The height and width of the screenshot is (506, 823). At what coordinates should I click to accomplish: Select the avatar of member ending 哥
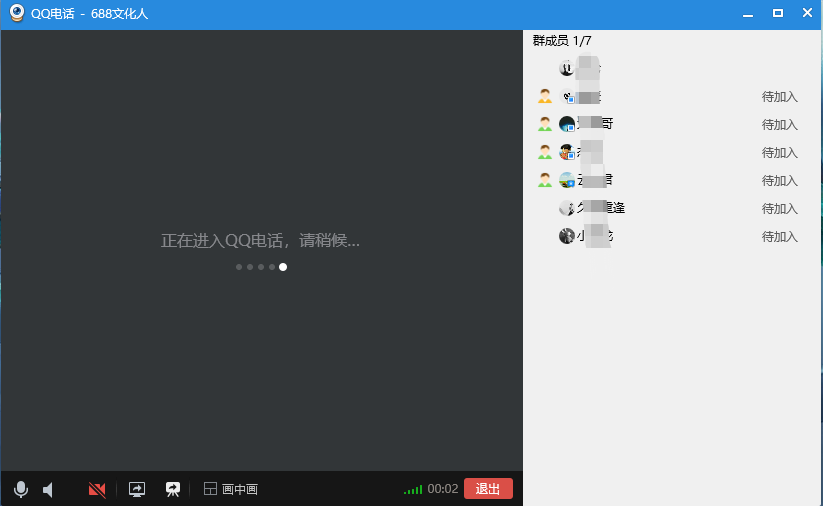point(567,124)
